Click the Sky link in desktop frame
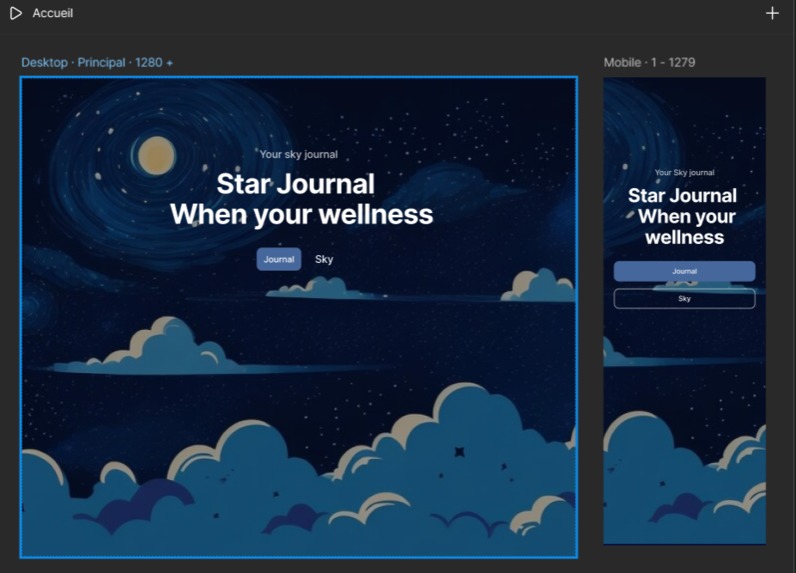Image resolution: width=796 pixels, height=573 pixels. click(324, 259)
